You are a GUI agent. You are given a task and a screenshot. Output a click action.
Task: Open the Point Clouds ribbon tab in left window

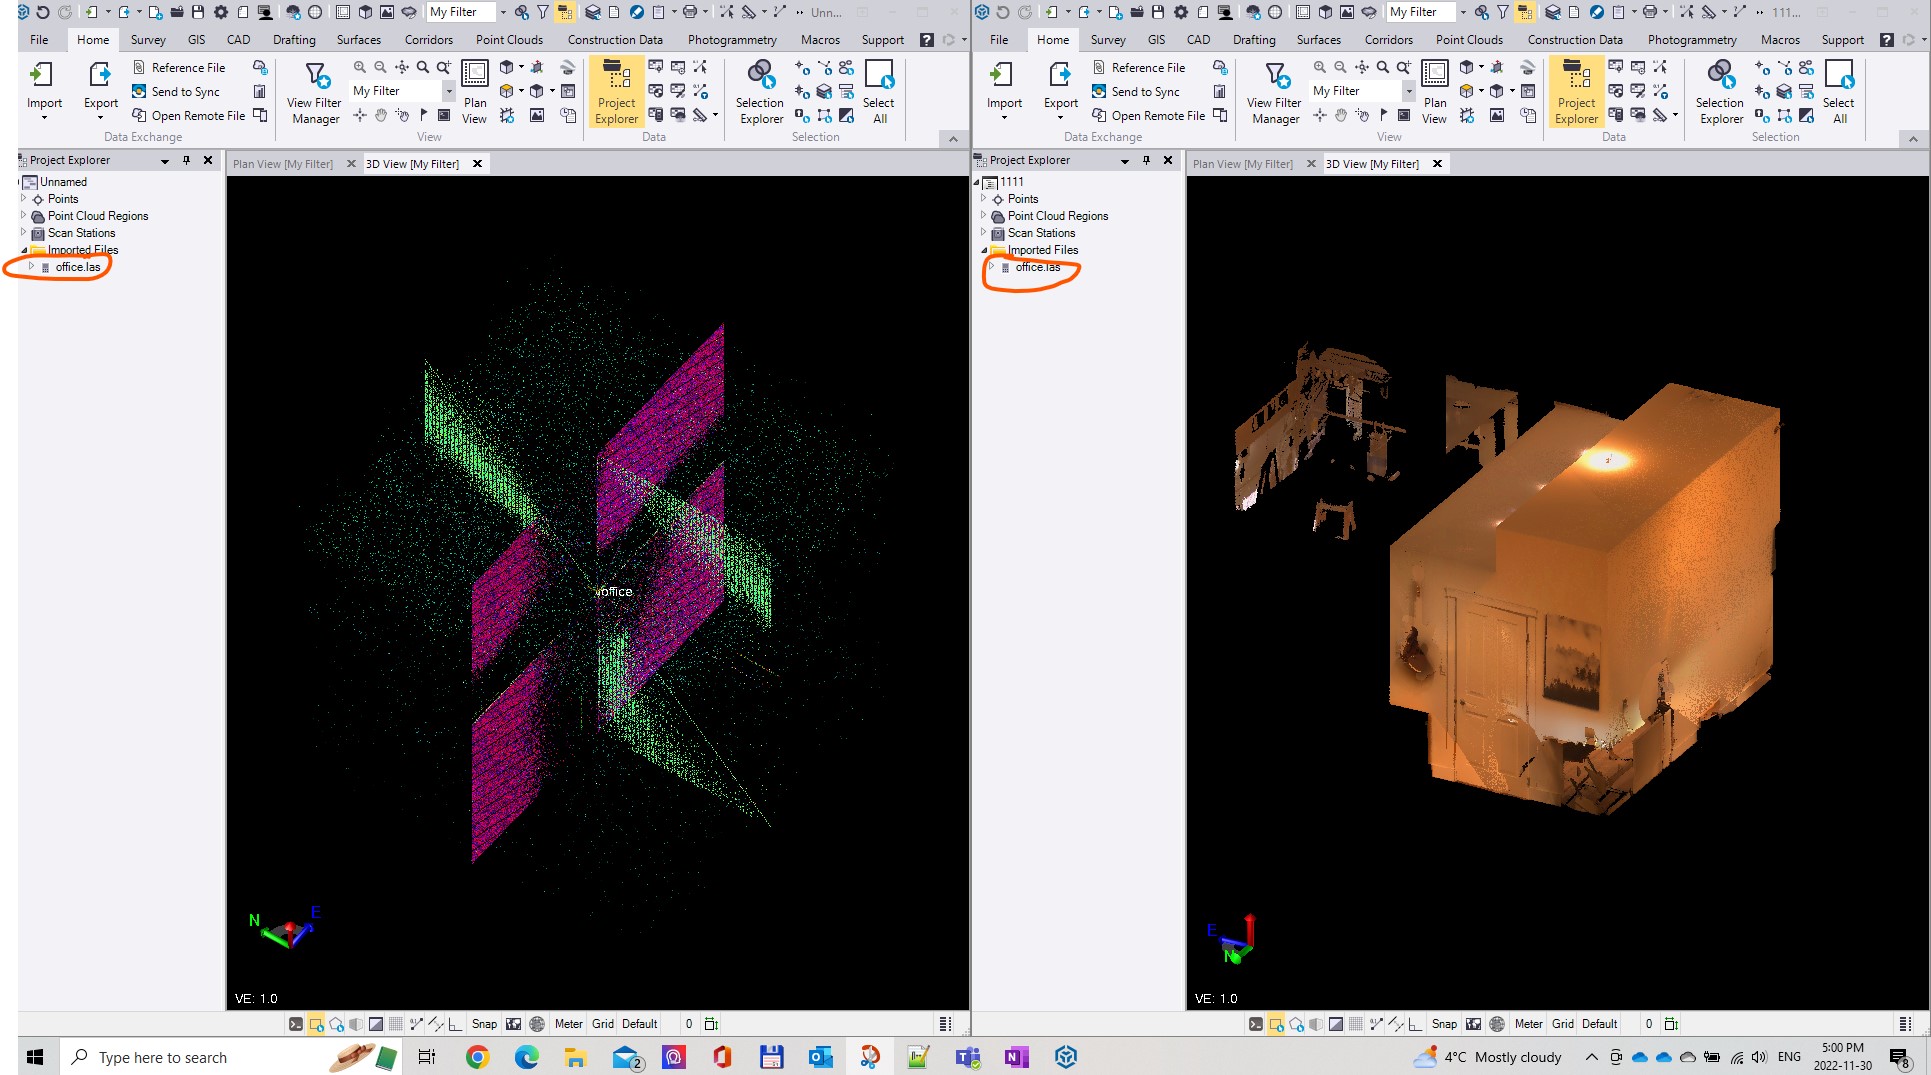(509, 40)
